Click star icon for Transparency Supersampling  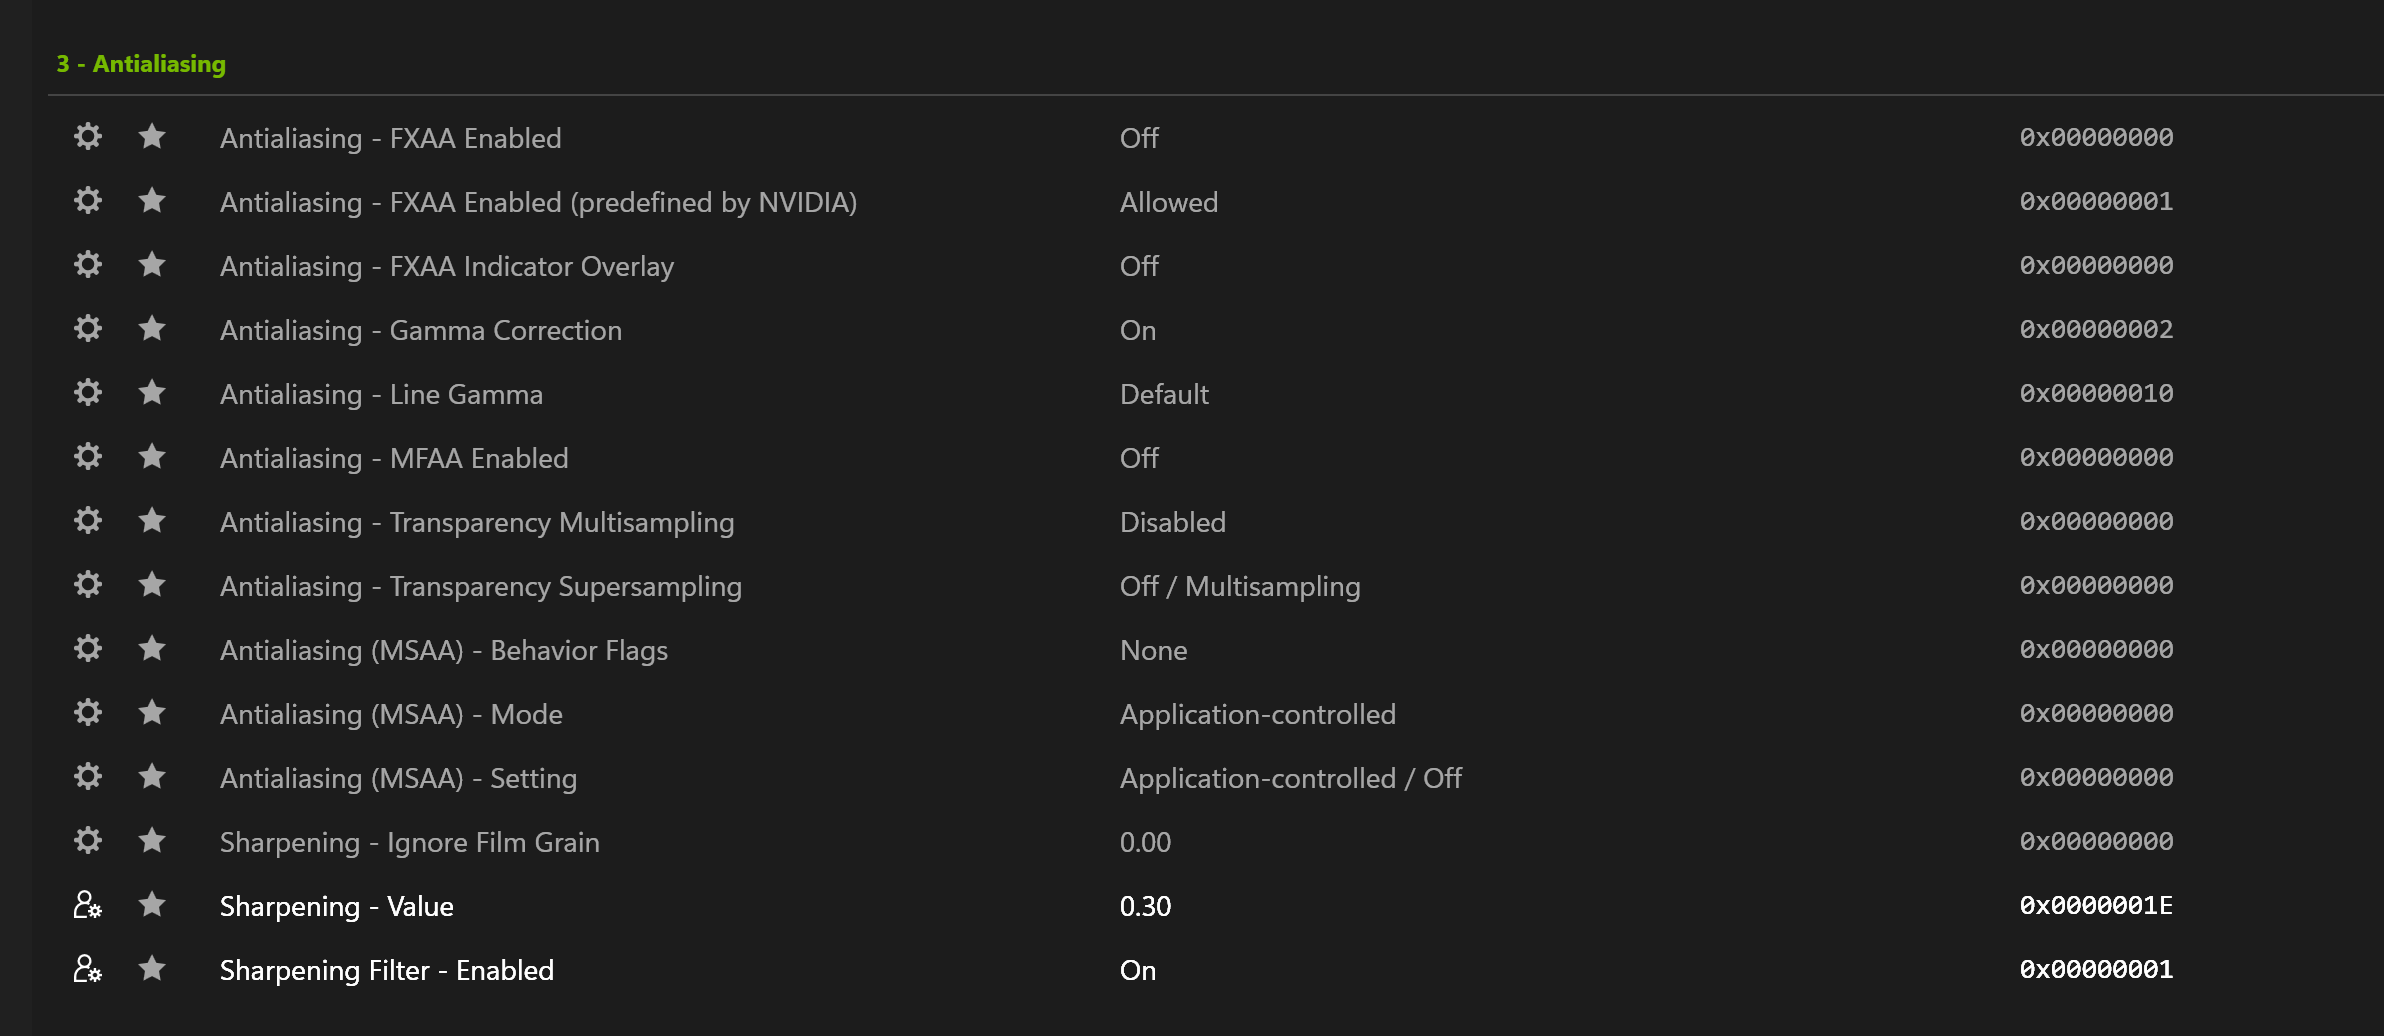(x=152, y=584)
